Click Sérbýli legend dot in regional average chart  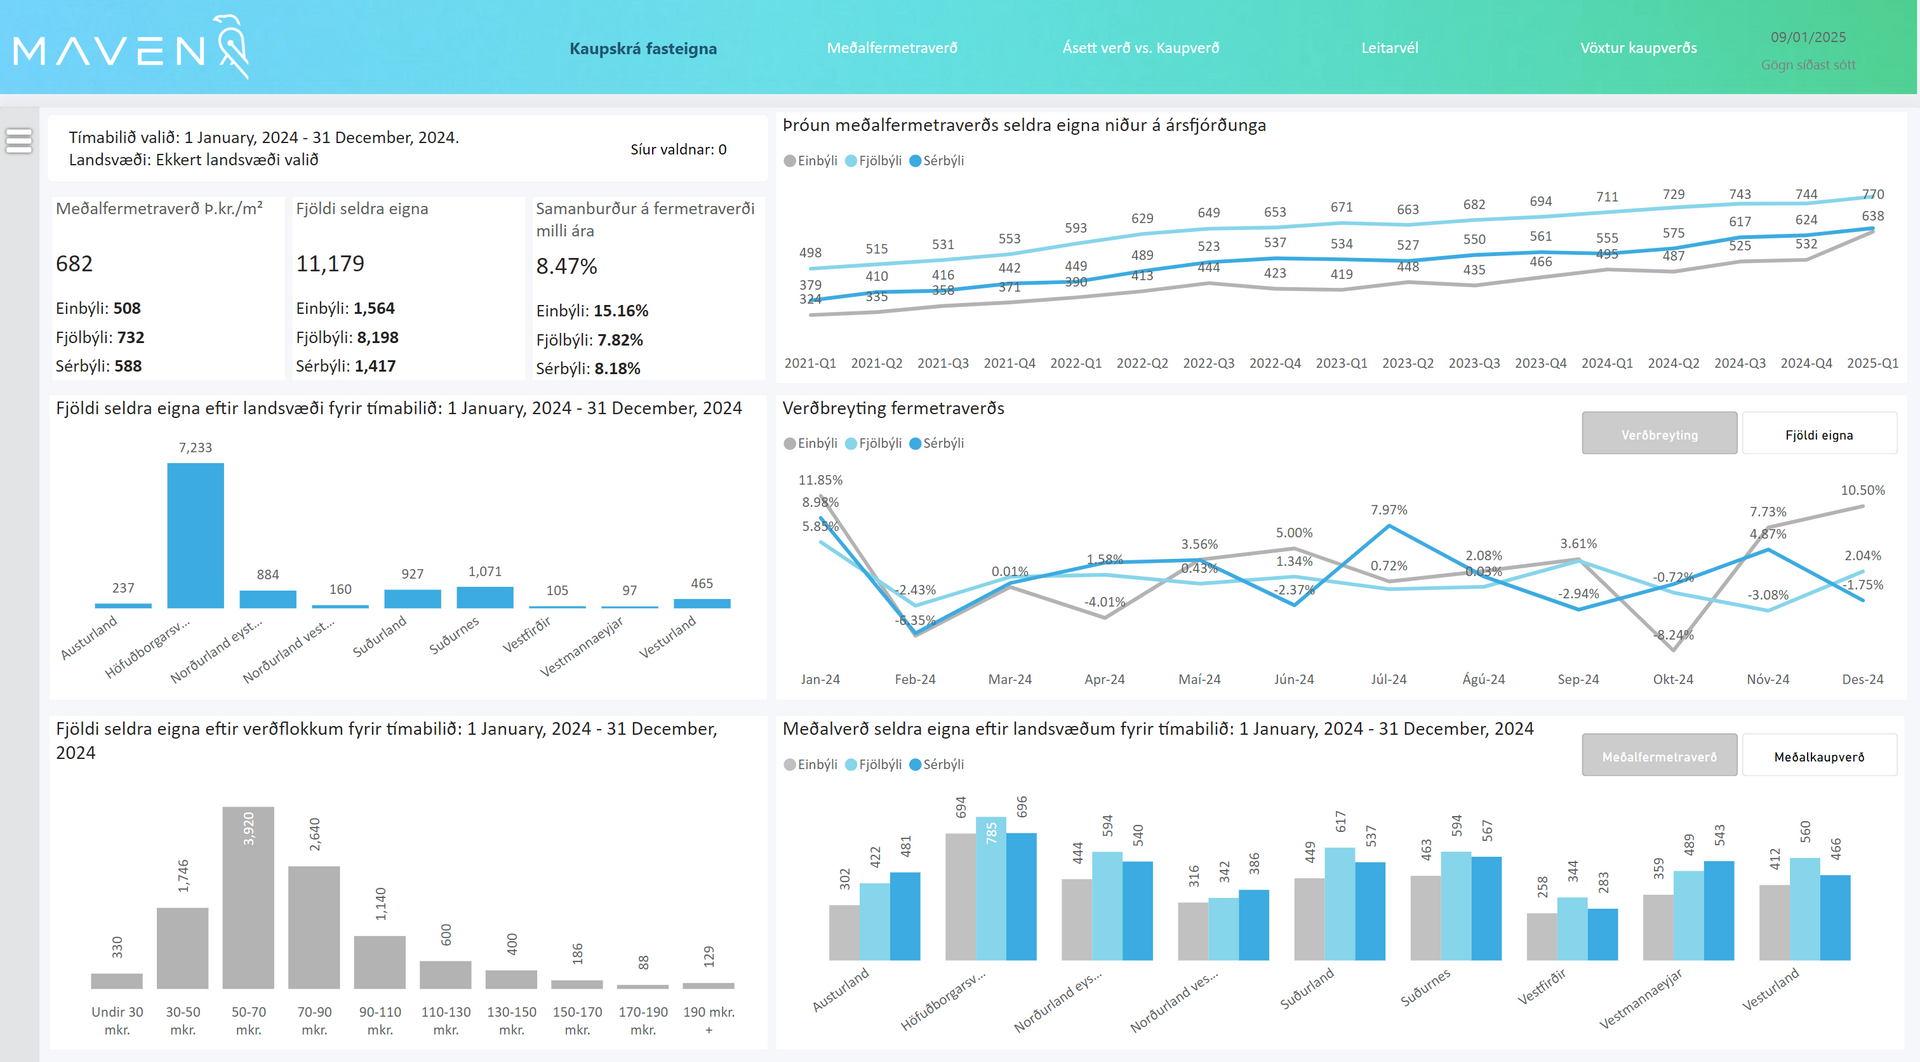[x=915, y=765]
